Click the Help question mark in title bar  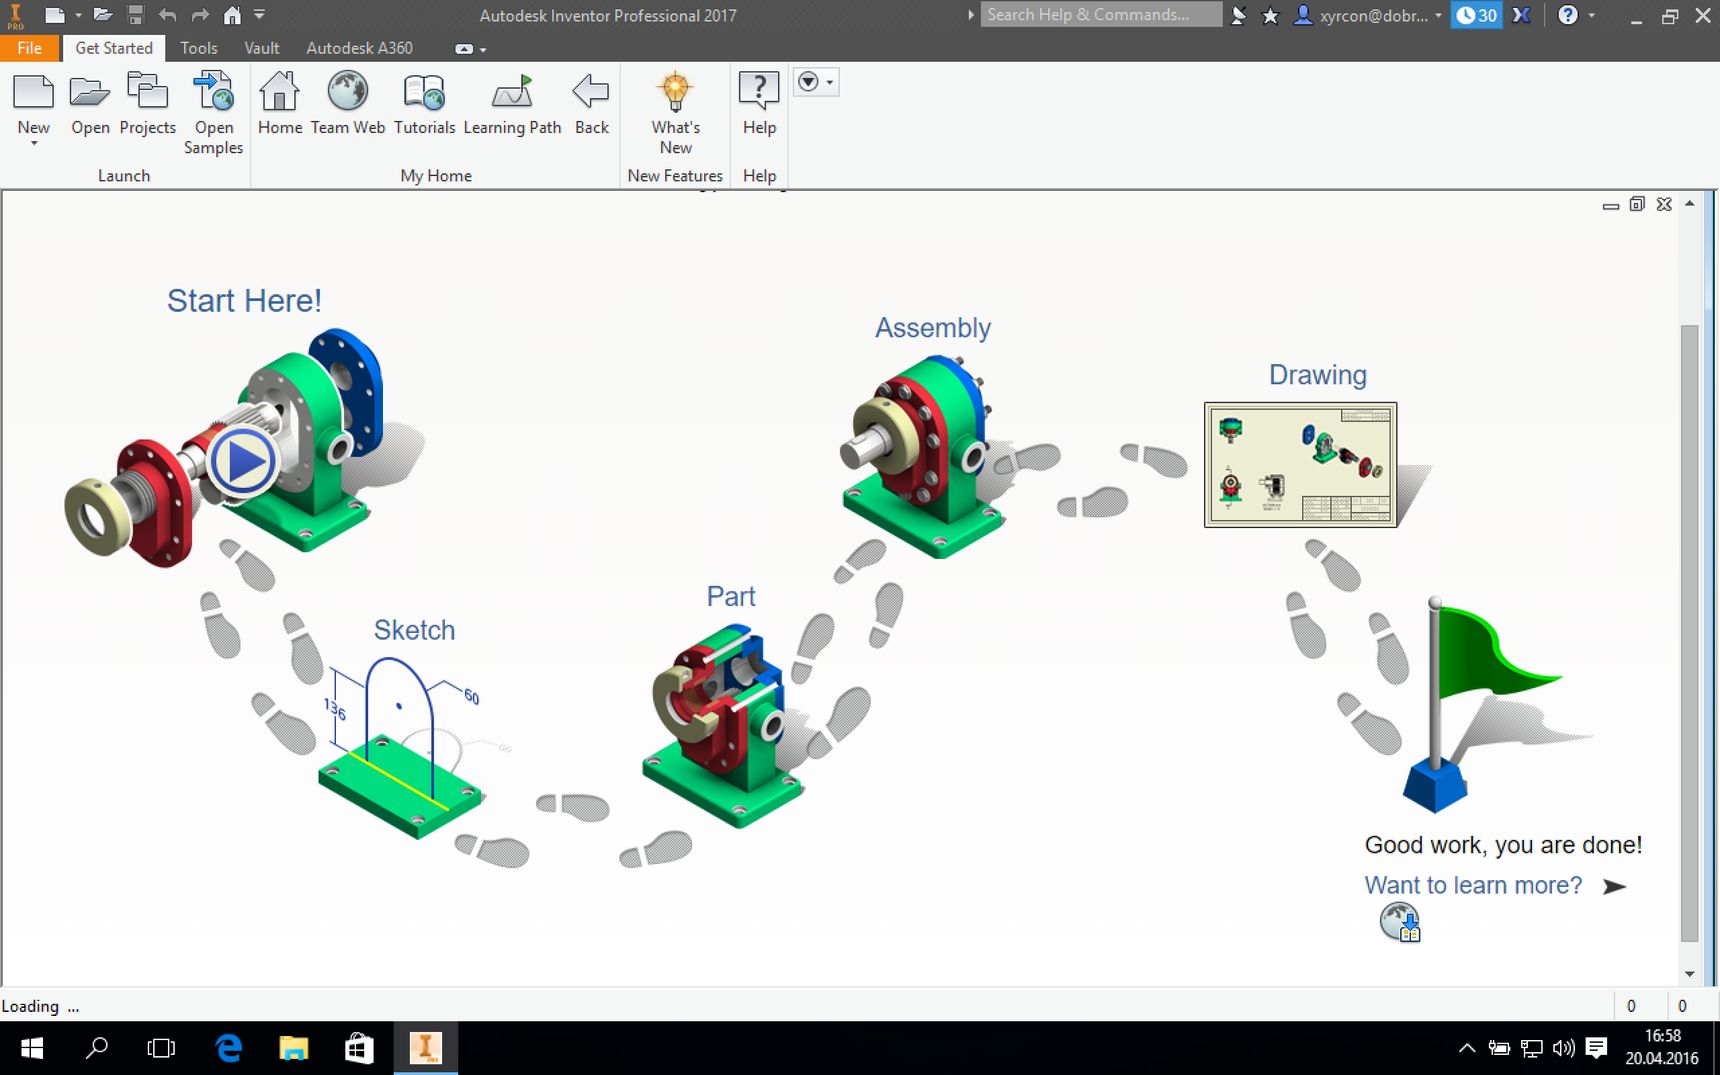coord(1568,15)
